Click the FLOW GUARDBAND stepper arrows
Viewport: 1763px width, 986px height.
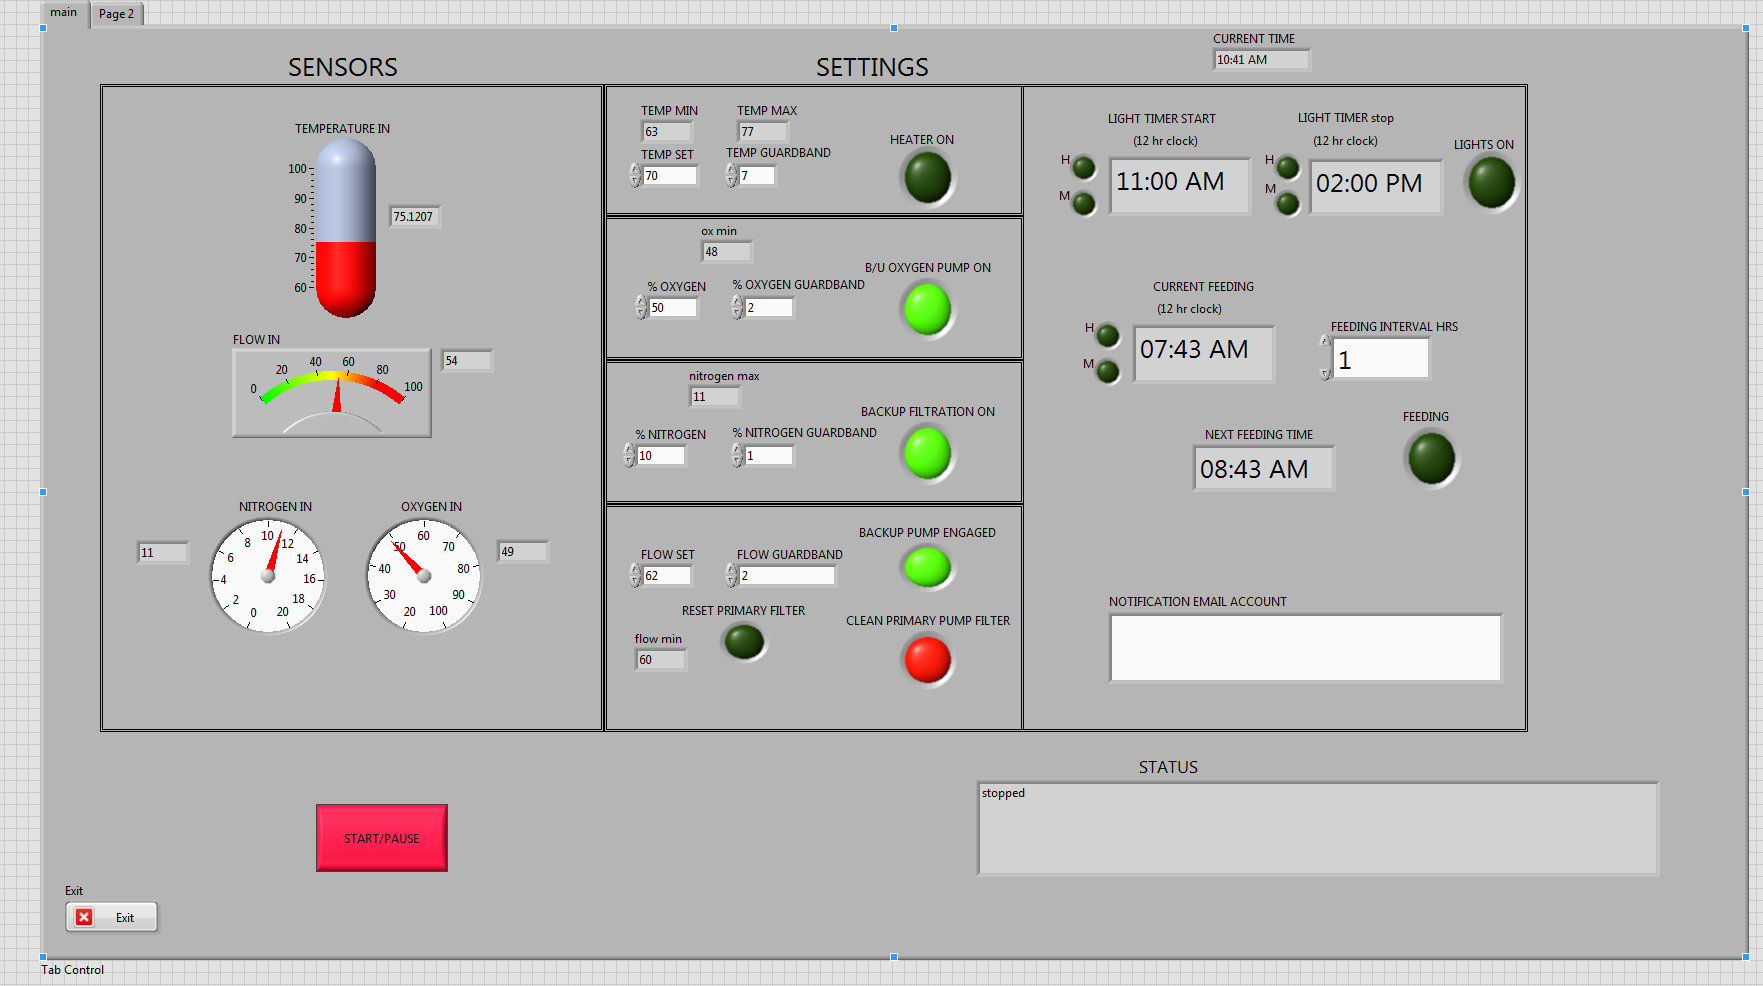[731, 575]
